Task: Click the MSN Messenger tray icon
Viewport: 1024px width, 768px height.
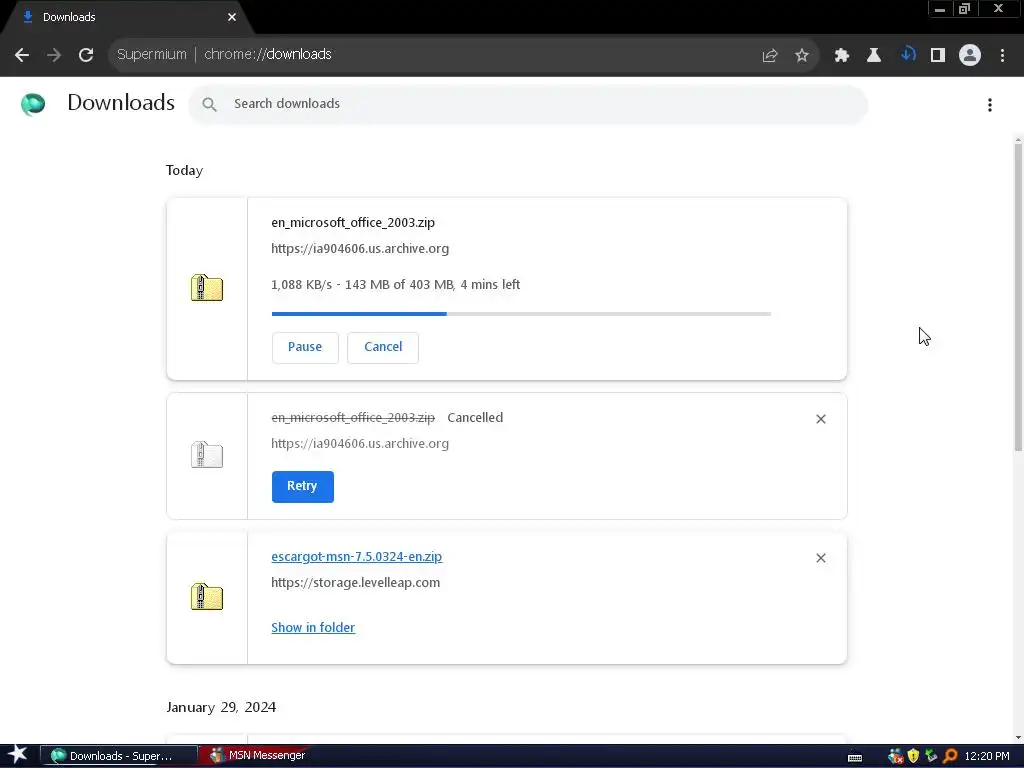Action: 895,756
